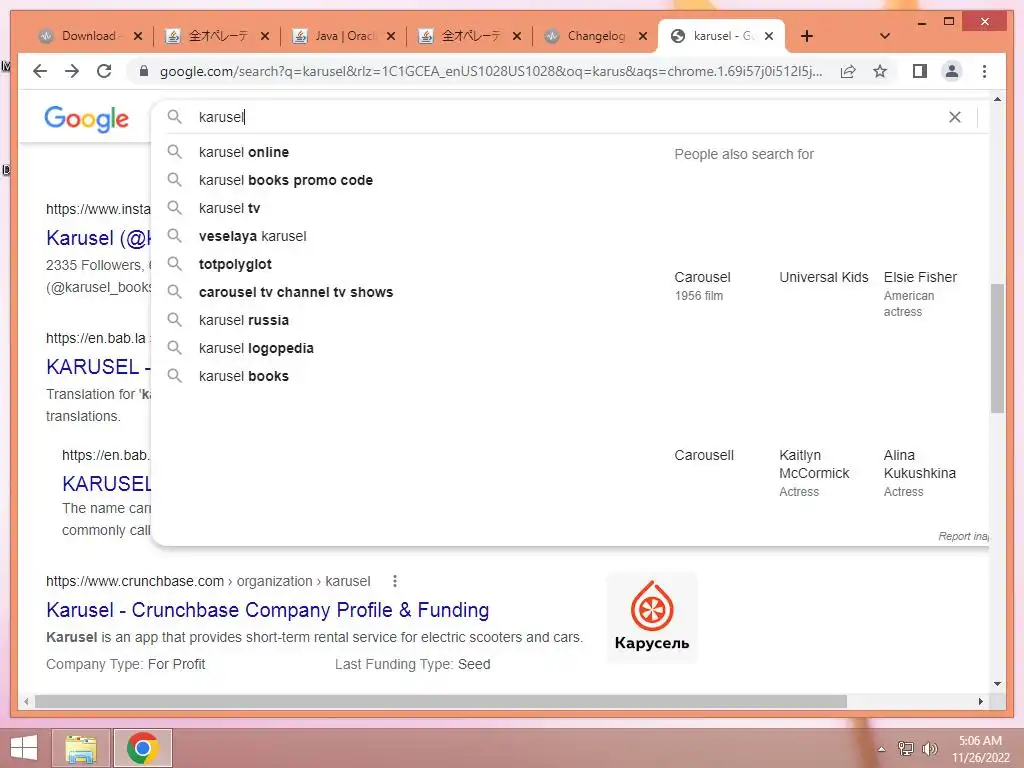Click magnifier icon beside karusel online

coord(174,152)
